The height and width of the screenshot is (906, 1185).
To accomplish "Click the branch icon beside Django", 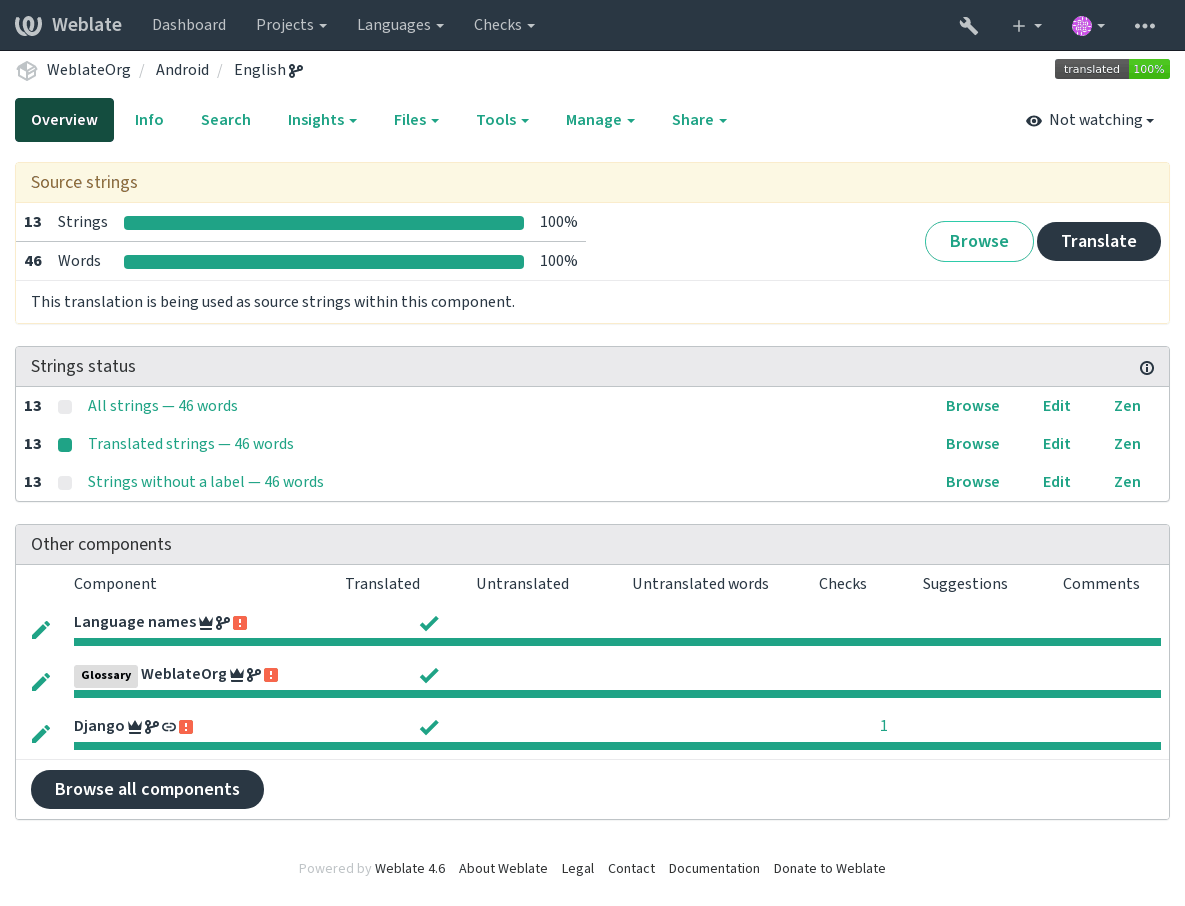I will (x=151, y=727).
